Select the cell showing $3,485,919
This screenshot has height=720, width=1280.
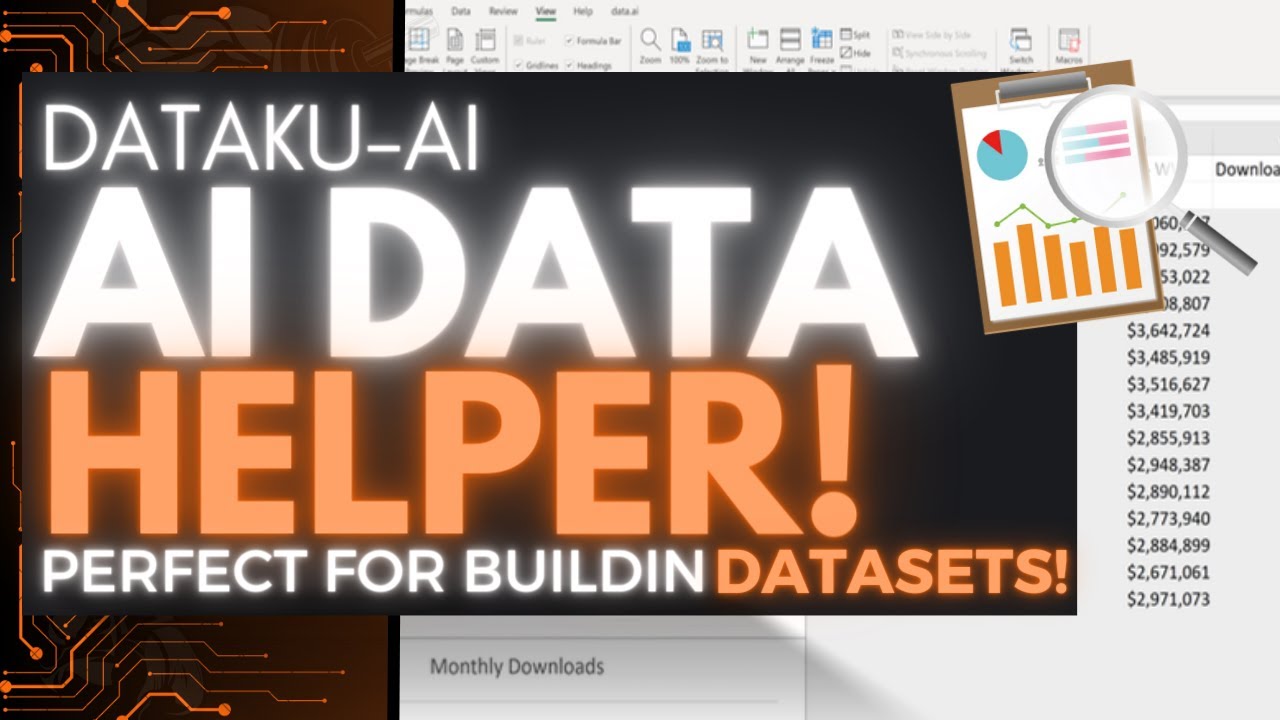click(1168, 357)
